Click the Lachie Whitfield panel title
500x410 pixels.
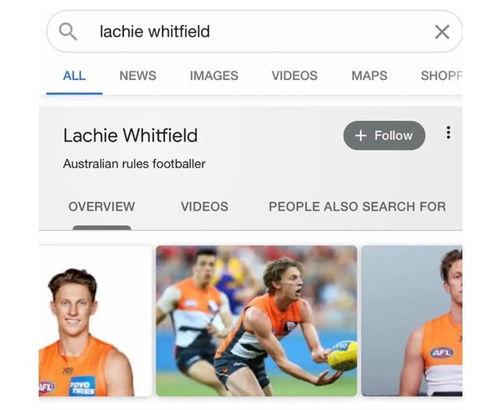coord(130,136)
